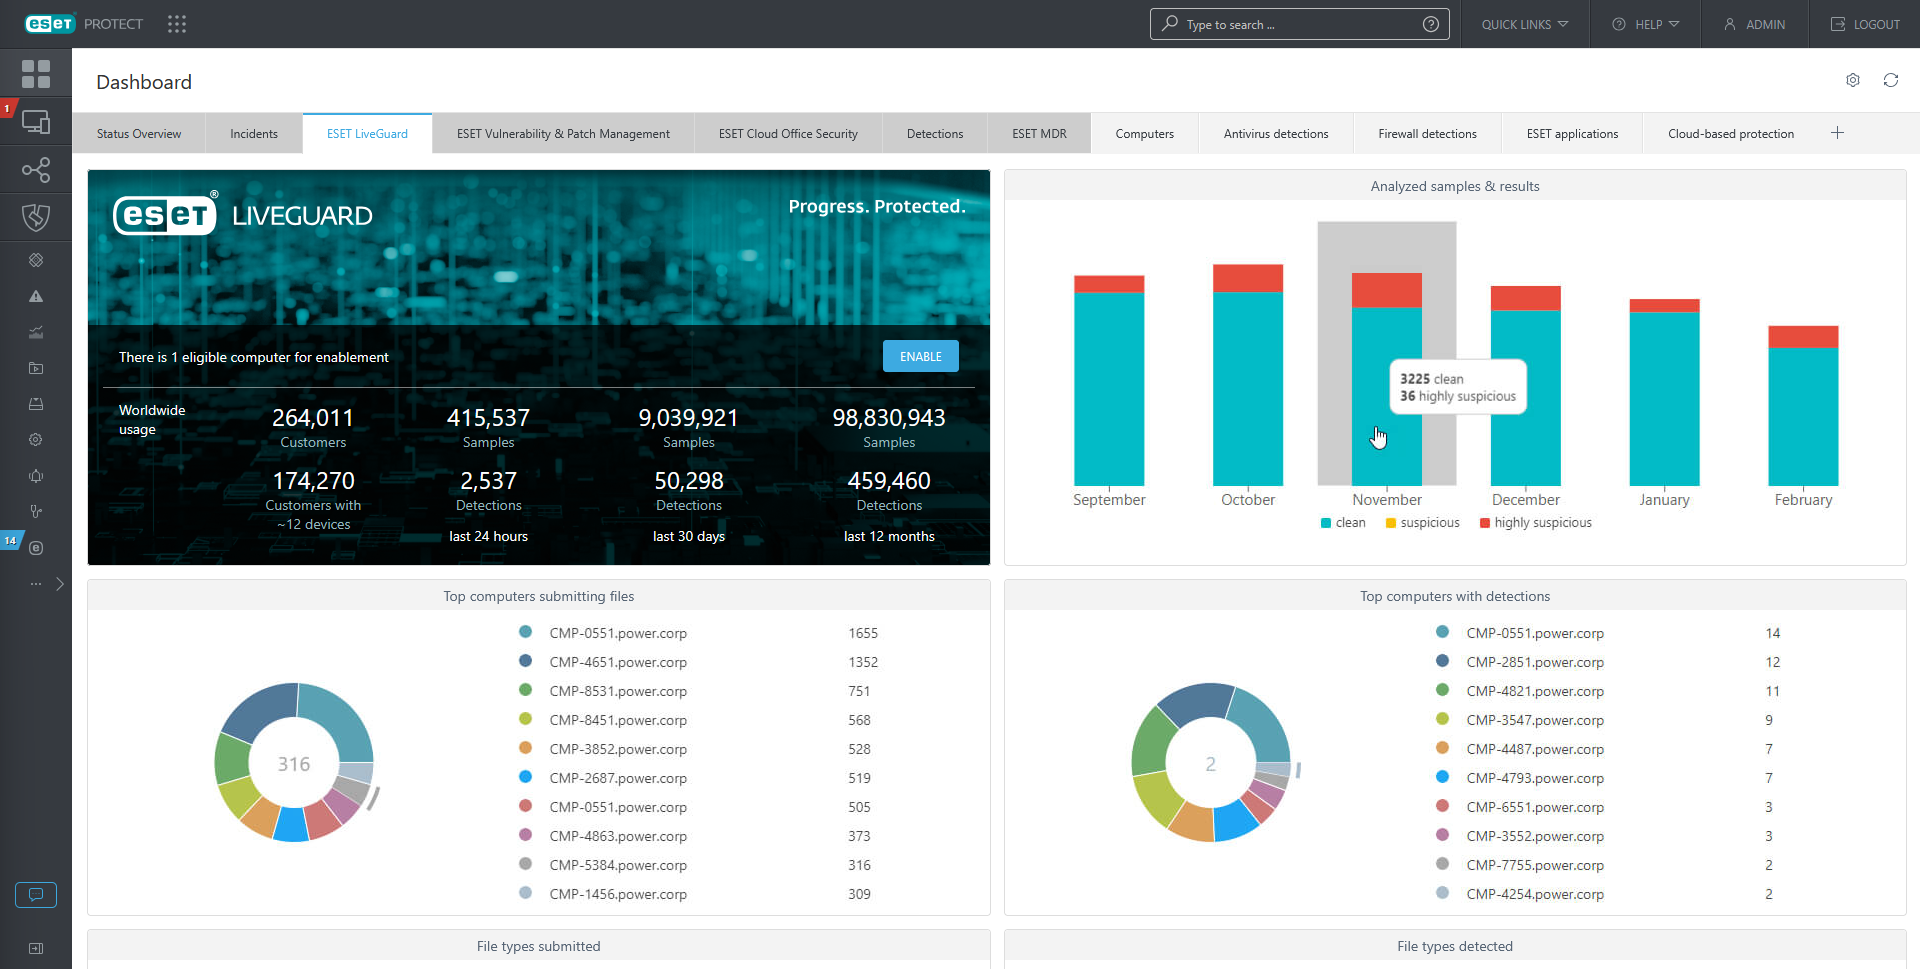Toggle the highly suspicious legend item

point(1536,523)
